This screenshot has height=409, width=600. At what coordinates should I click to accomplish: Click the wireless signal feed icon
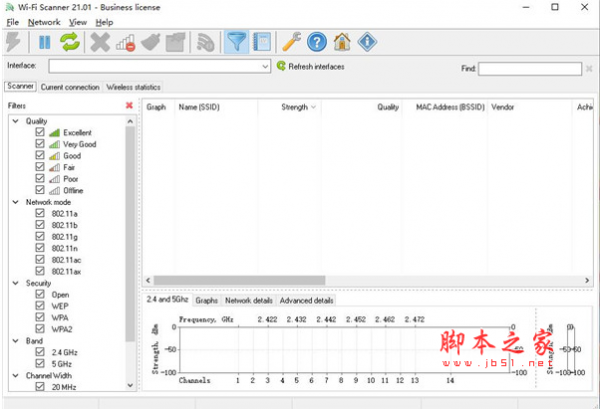205,42
